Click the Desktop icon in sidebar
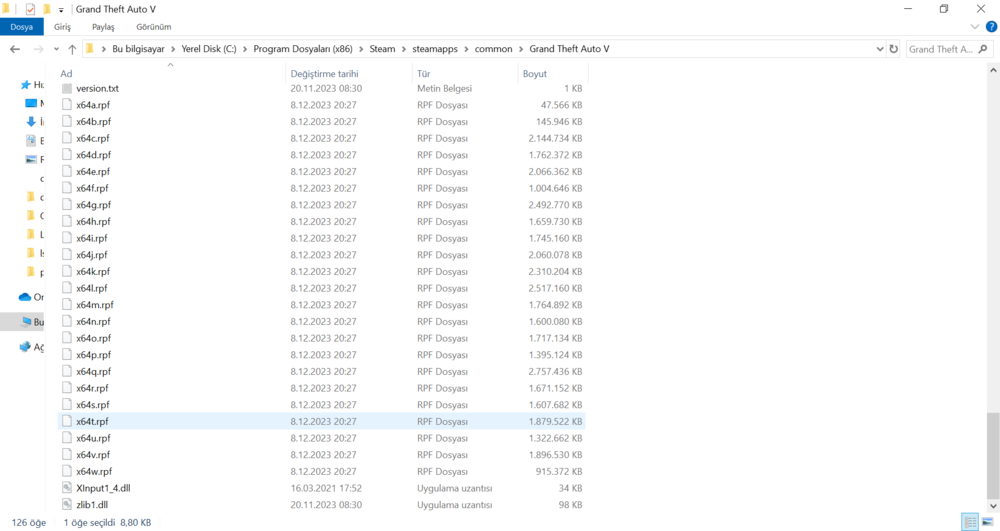1000x531 pixels. click(31, 103)
